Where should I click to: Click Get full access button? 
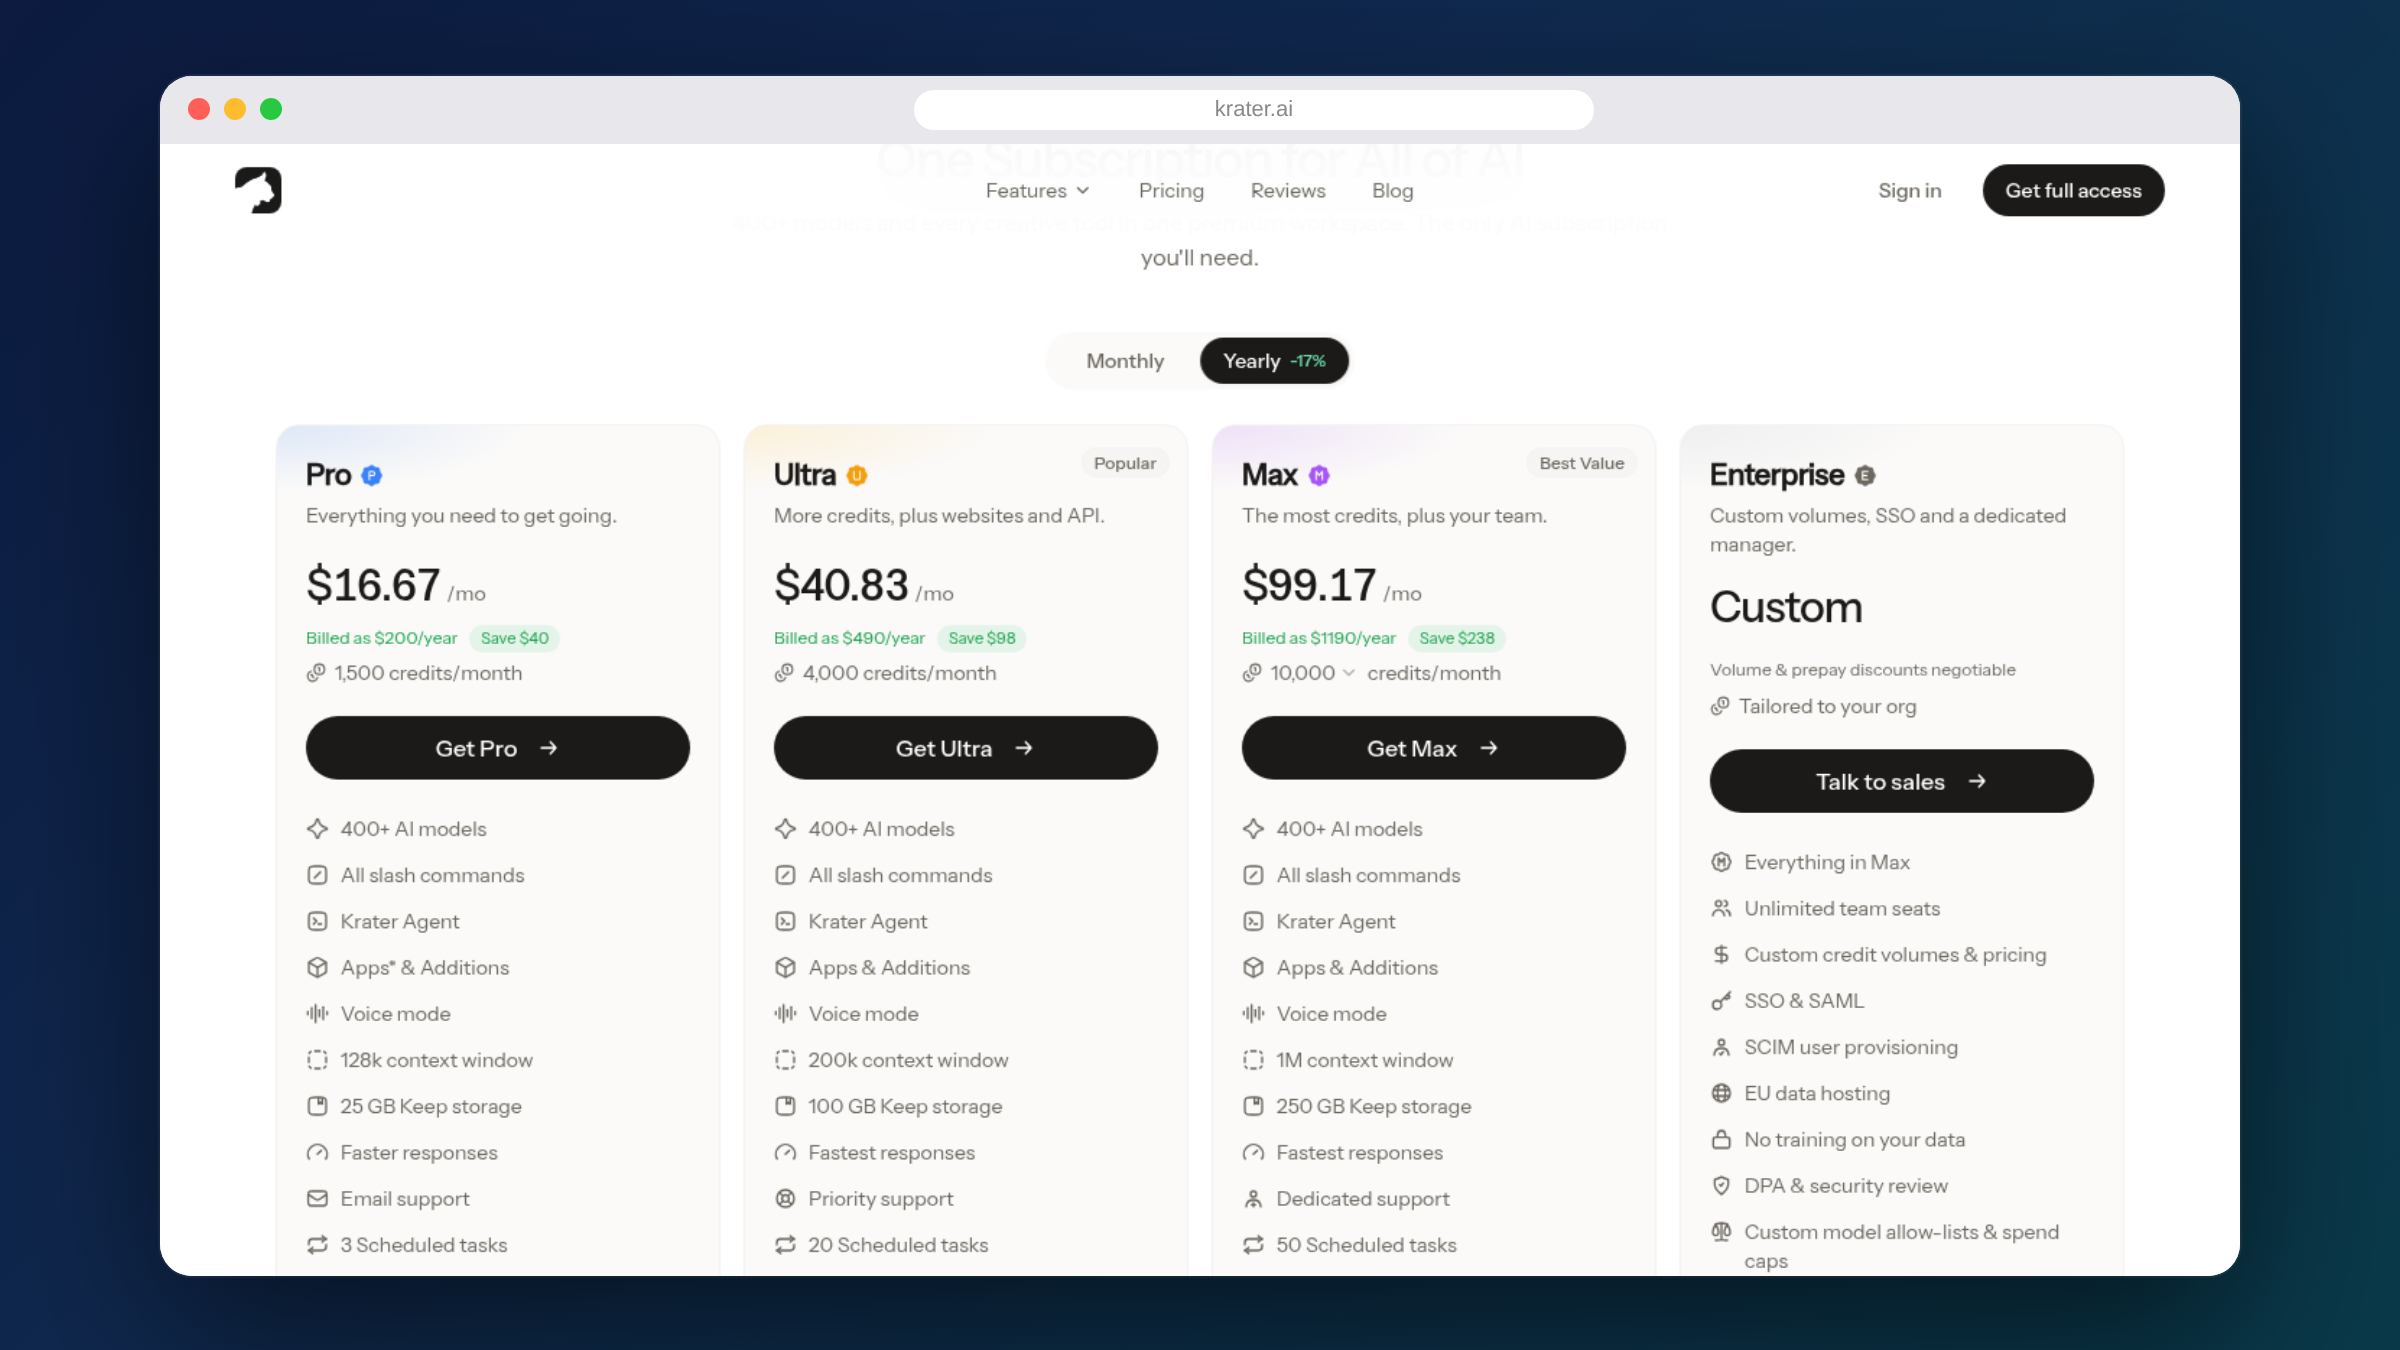[x=2073, y=190]
